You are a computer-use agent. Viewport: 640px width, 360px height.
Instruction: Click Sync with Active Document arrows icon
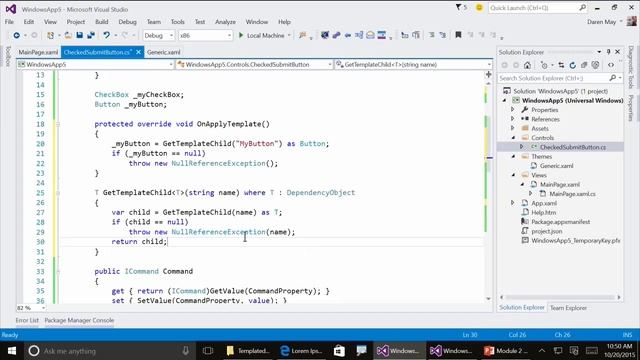[561, 65]
